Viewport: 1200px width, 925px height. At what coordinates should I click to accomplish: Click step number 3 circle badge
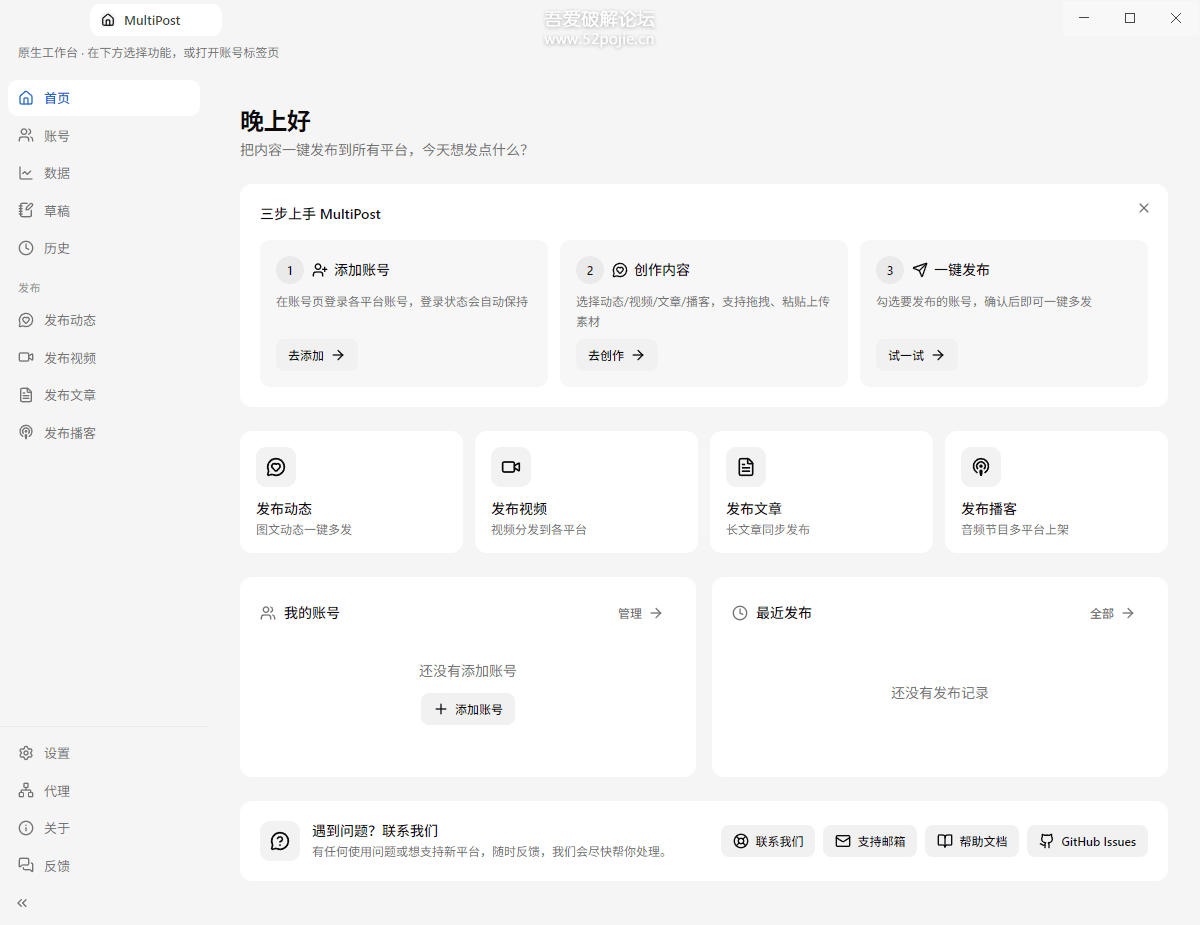[x=890, y=270]
